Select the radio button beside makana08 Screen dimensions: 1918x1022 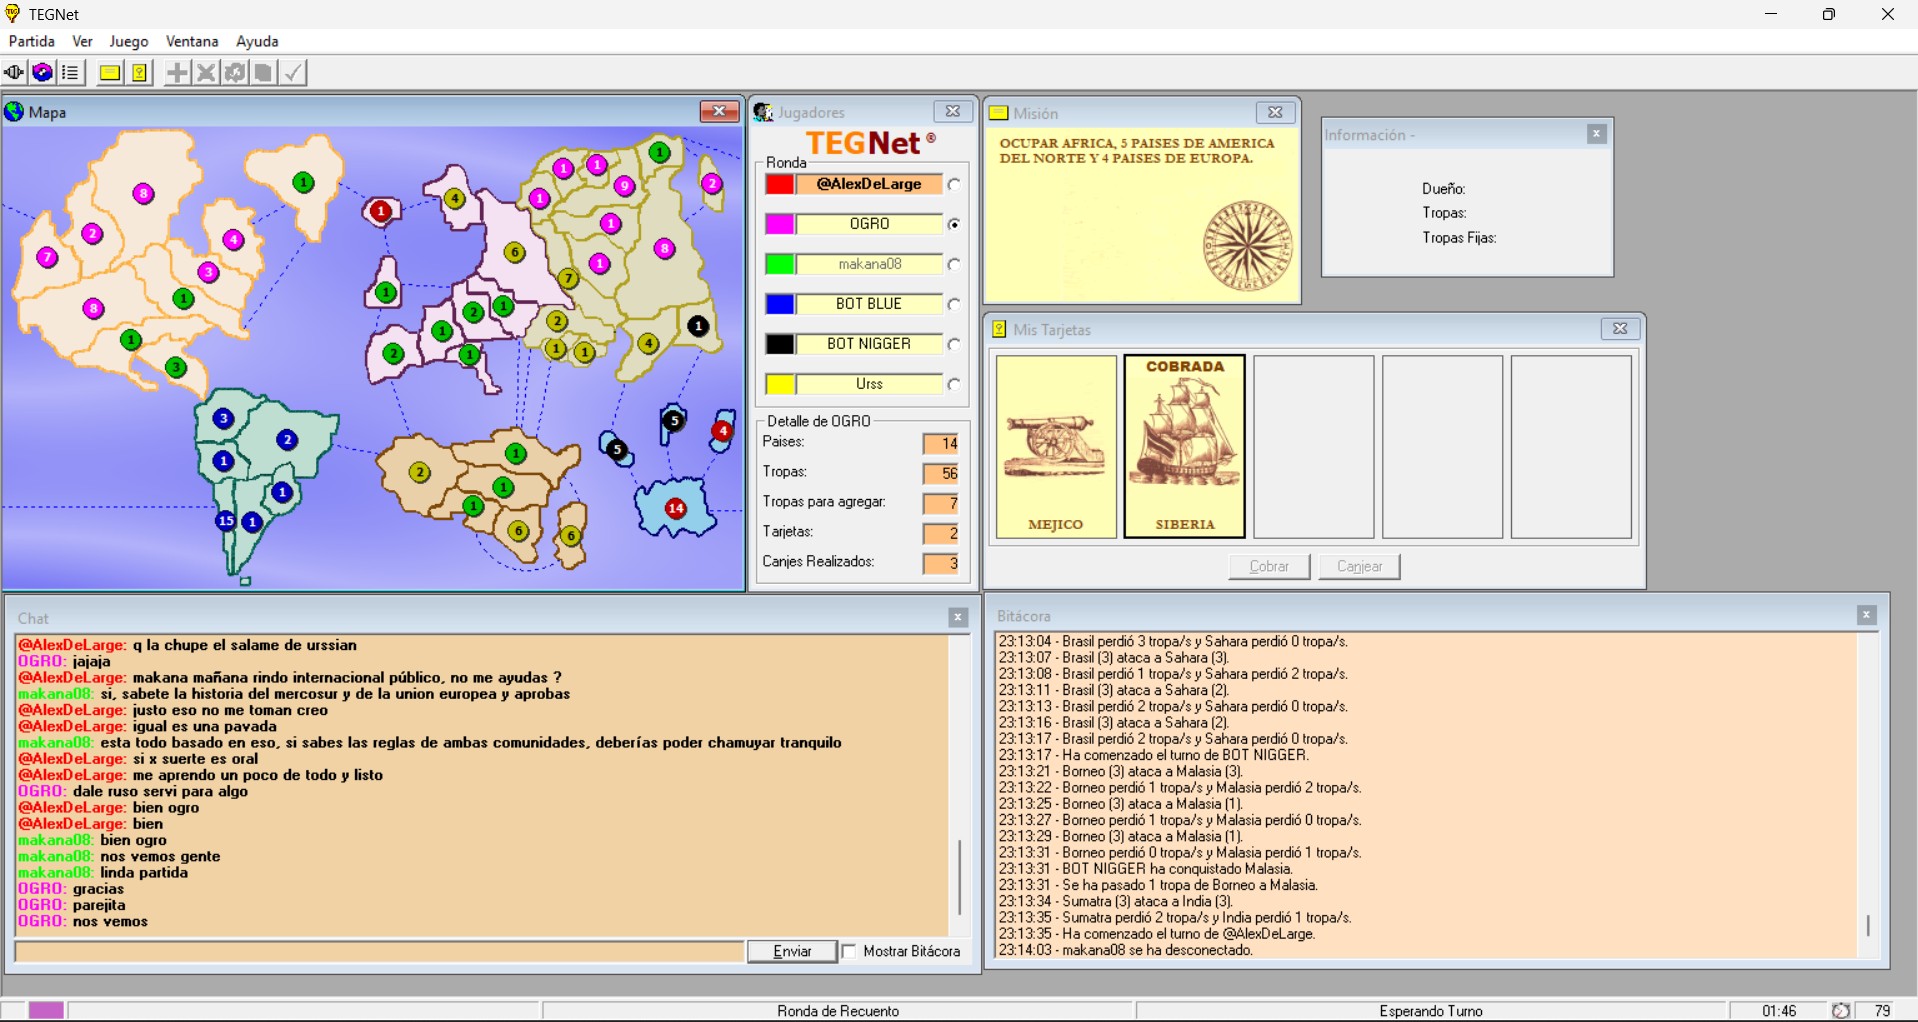point(954,265)
